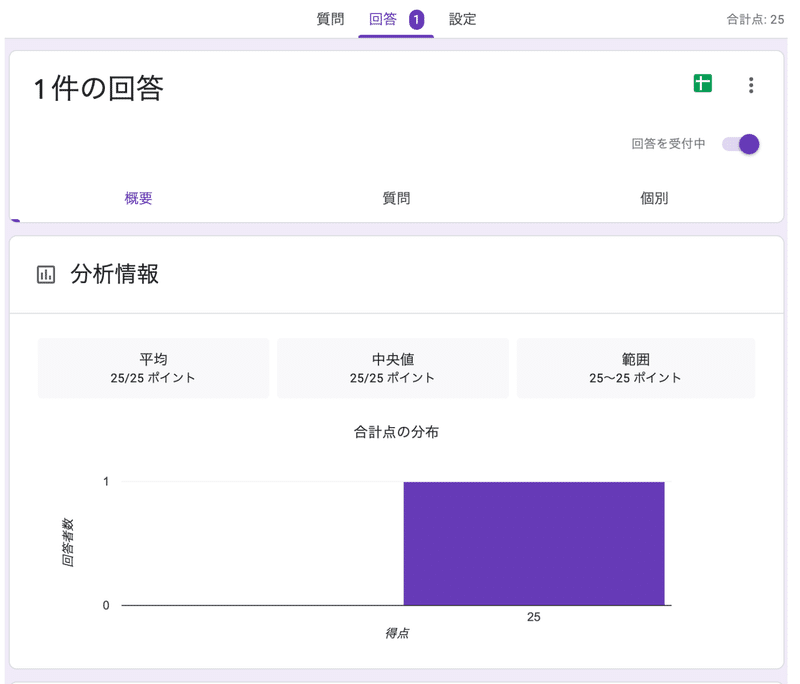Click the 中央値 25/25 ポイント card
Screen dimensions: 800x684
pyautogui.click(x=392, y=368)
